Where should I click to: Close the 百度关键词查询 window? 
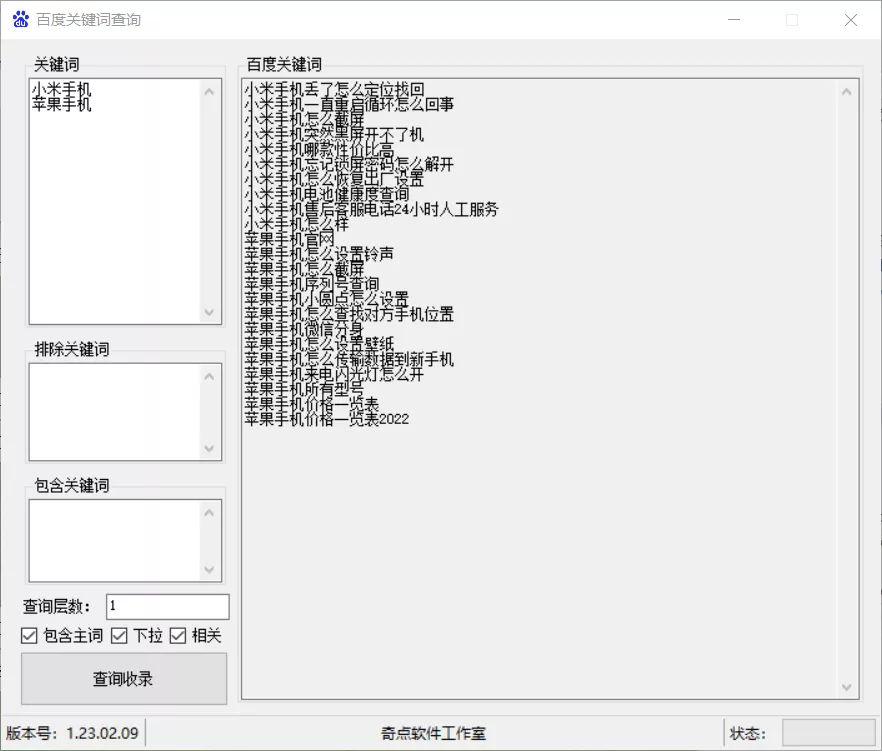(x=851, y=20)
